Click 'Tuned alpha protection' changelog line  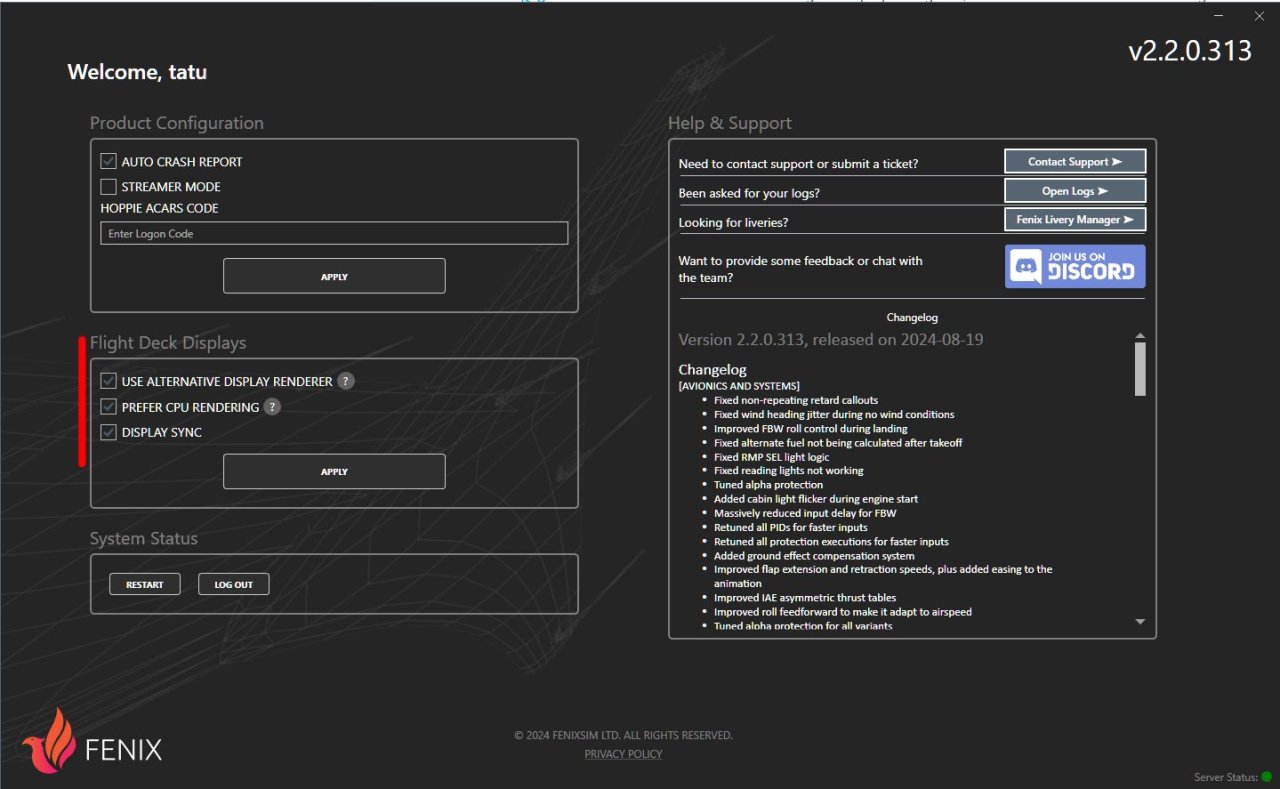[768, 485]
